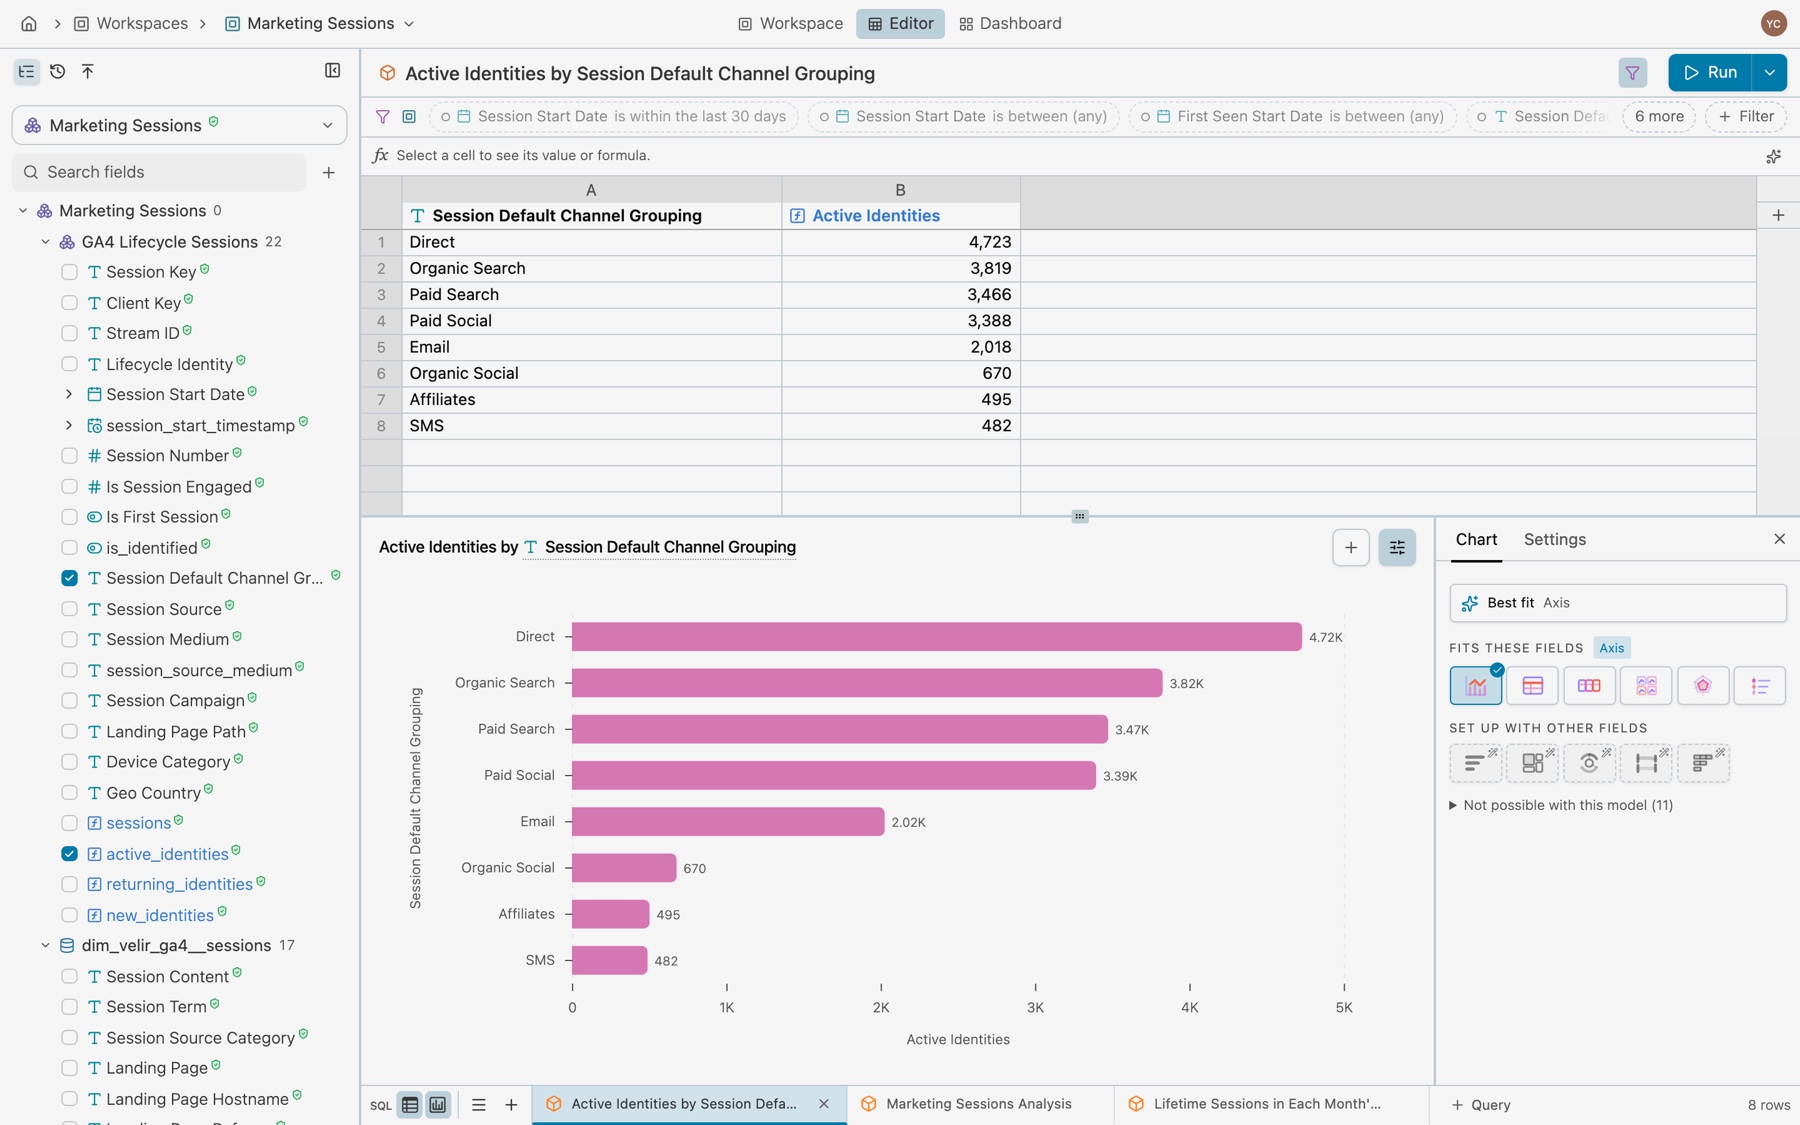
Task: Click the Direct bar in the chart
Action: [x=936, y=637]
